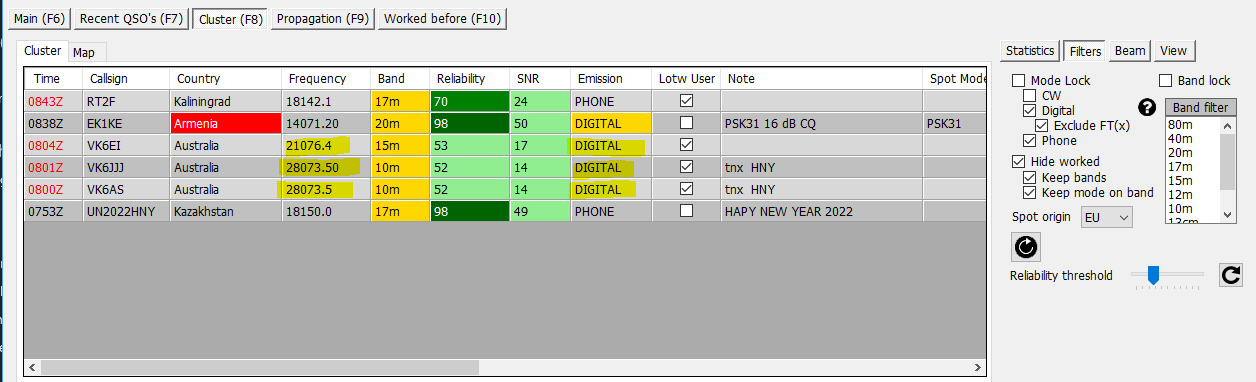The image size is (1256, 382).
Task: Sort by the Frequency column header
Action: tap(326, 78)
